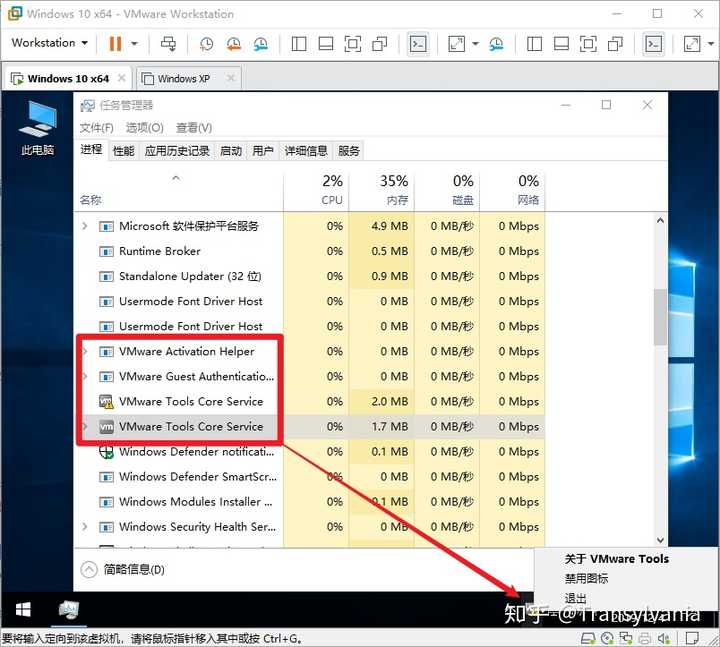Sort processes by the CPU column
Viewport: 720px width, 647px height.
pyautogui.click(x=316, y=190)
